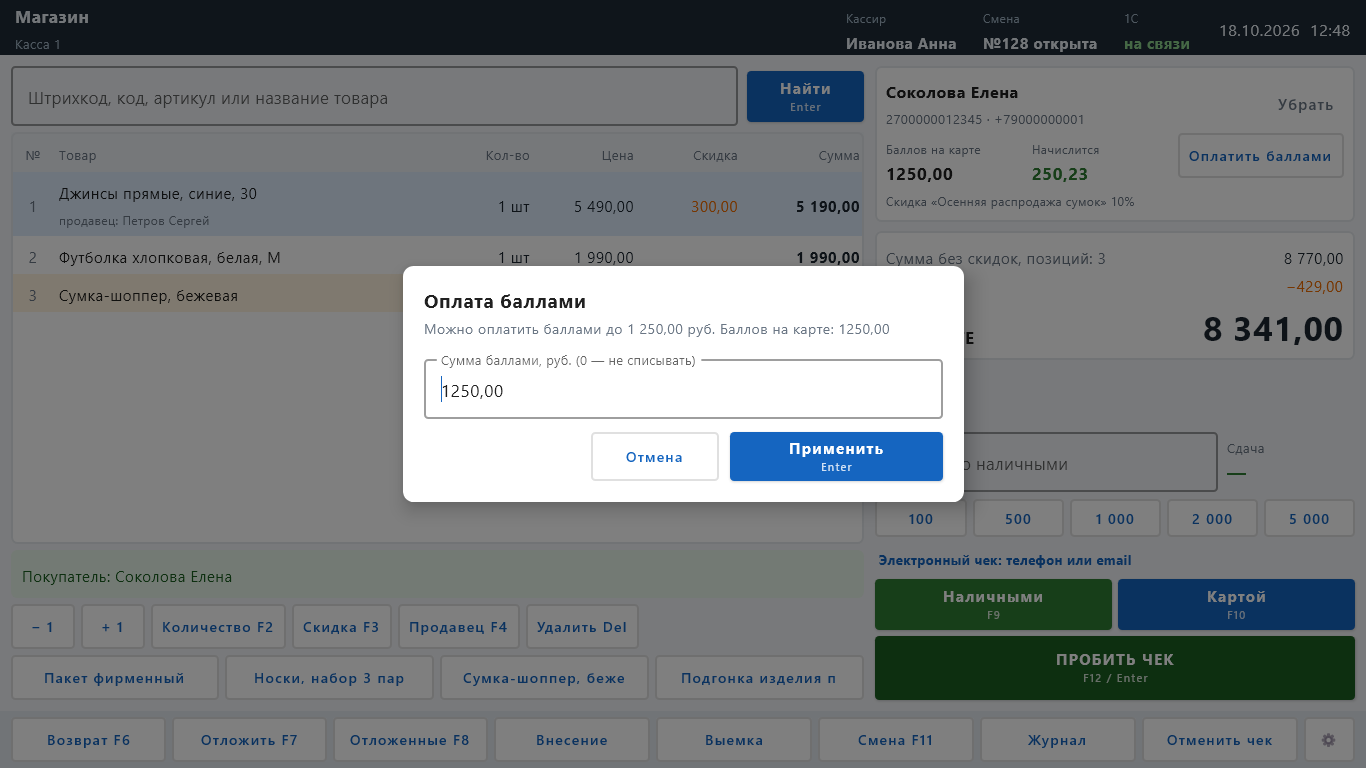The height and width of the screenshot is (768, 1366).
Task: Increase quantity with the + 1 button
Action: (x=113, y=627)
